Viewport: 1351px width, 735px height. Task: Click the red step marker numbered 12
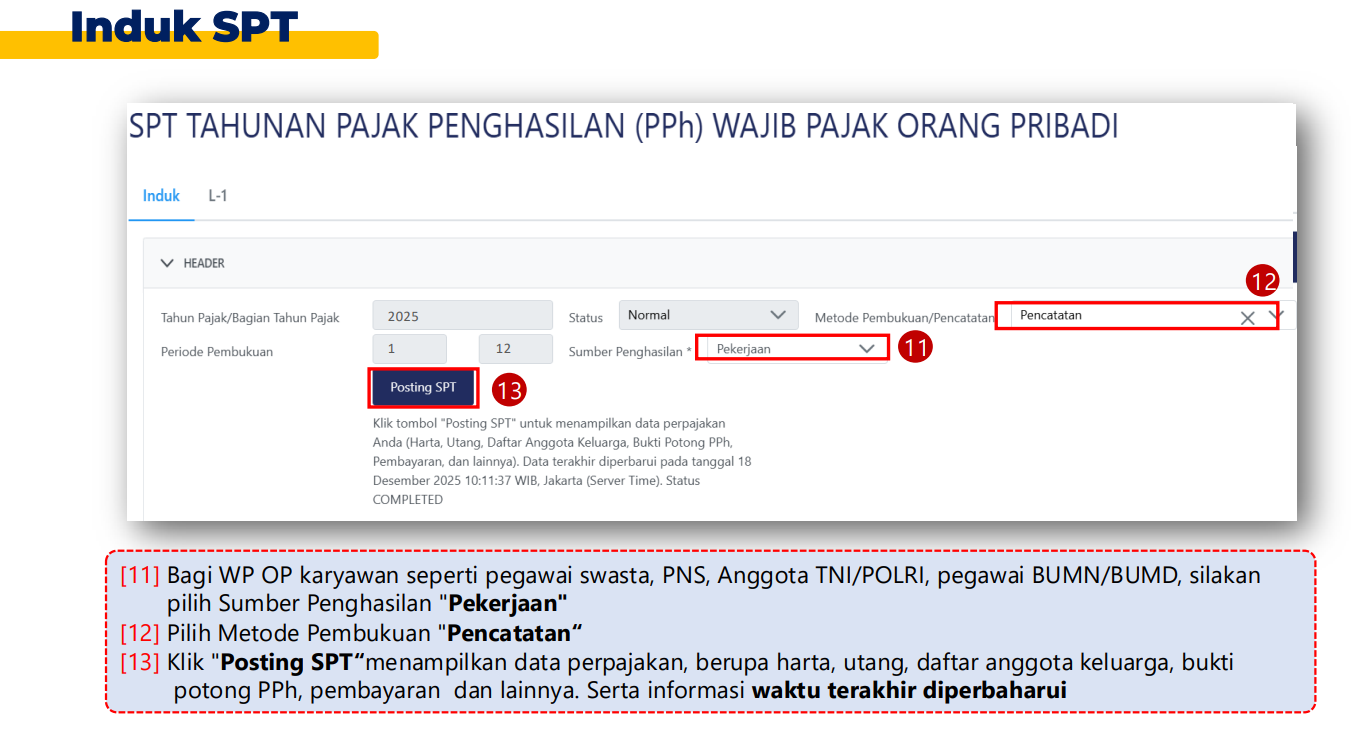(x=1262, y=282)
